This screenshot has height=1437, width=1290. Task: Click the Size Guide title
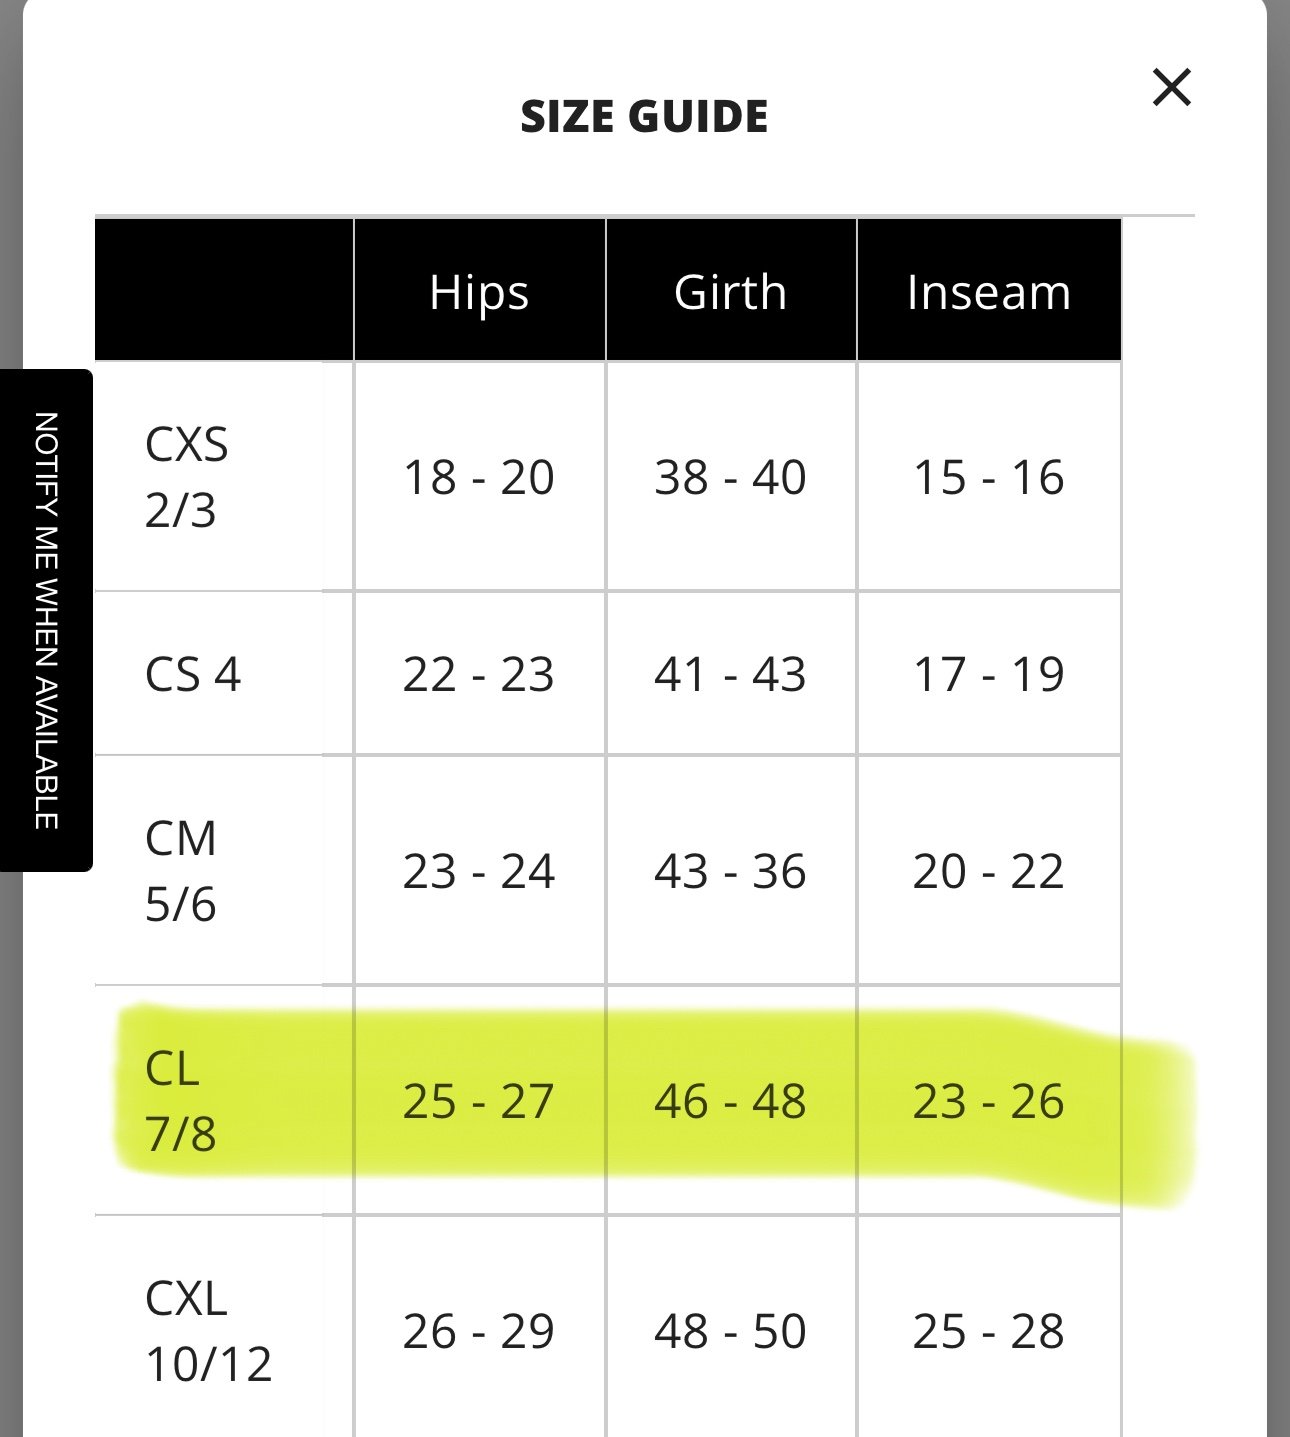point(644,116)
